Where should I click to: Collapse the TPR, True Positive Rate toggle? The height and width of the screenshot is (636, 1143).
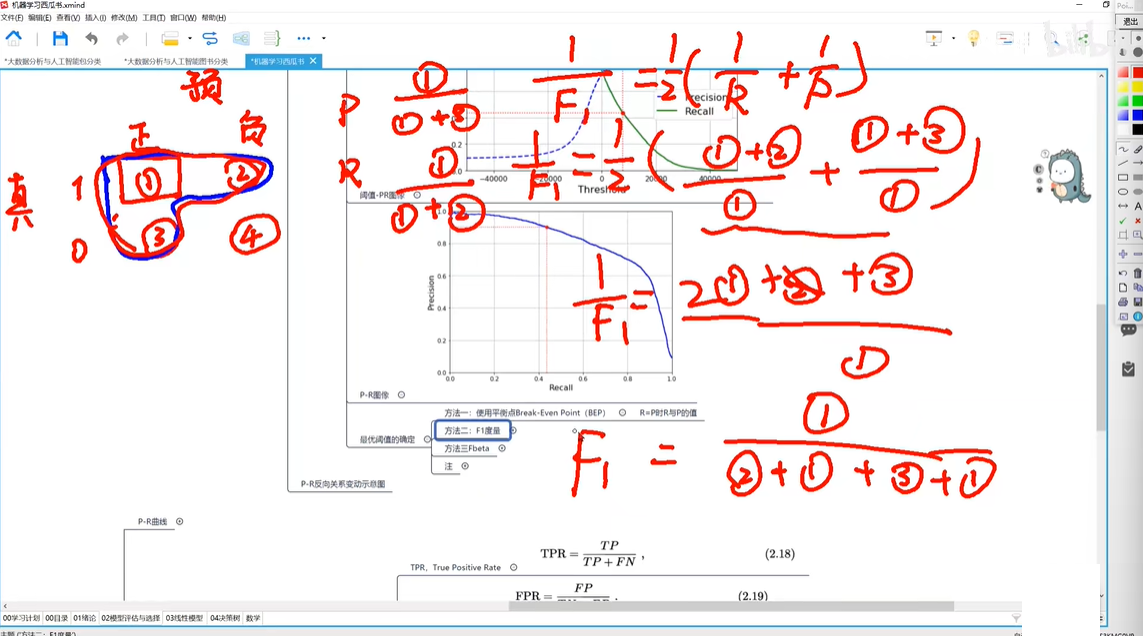pyautogui.click(x=513, y=567)
